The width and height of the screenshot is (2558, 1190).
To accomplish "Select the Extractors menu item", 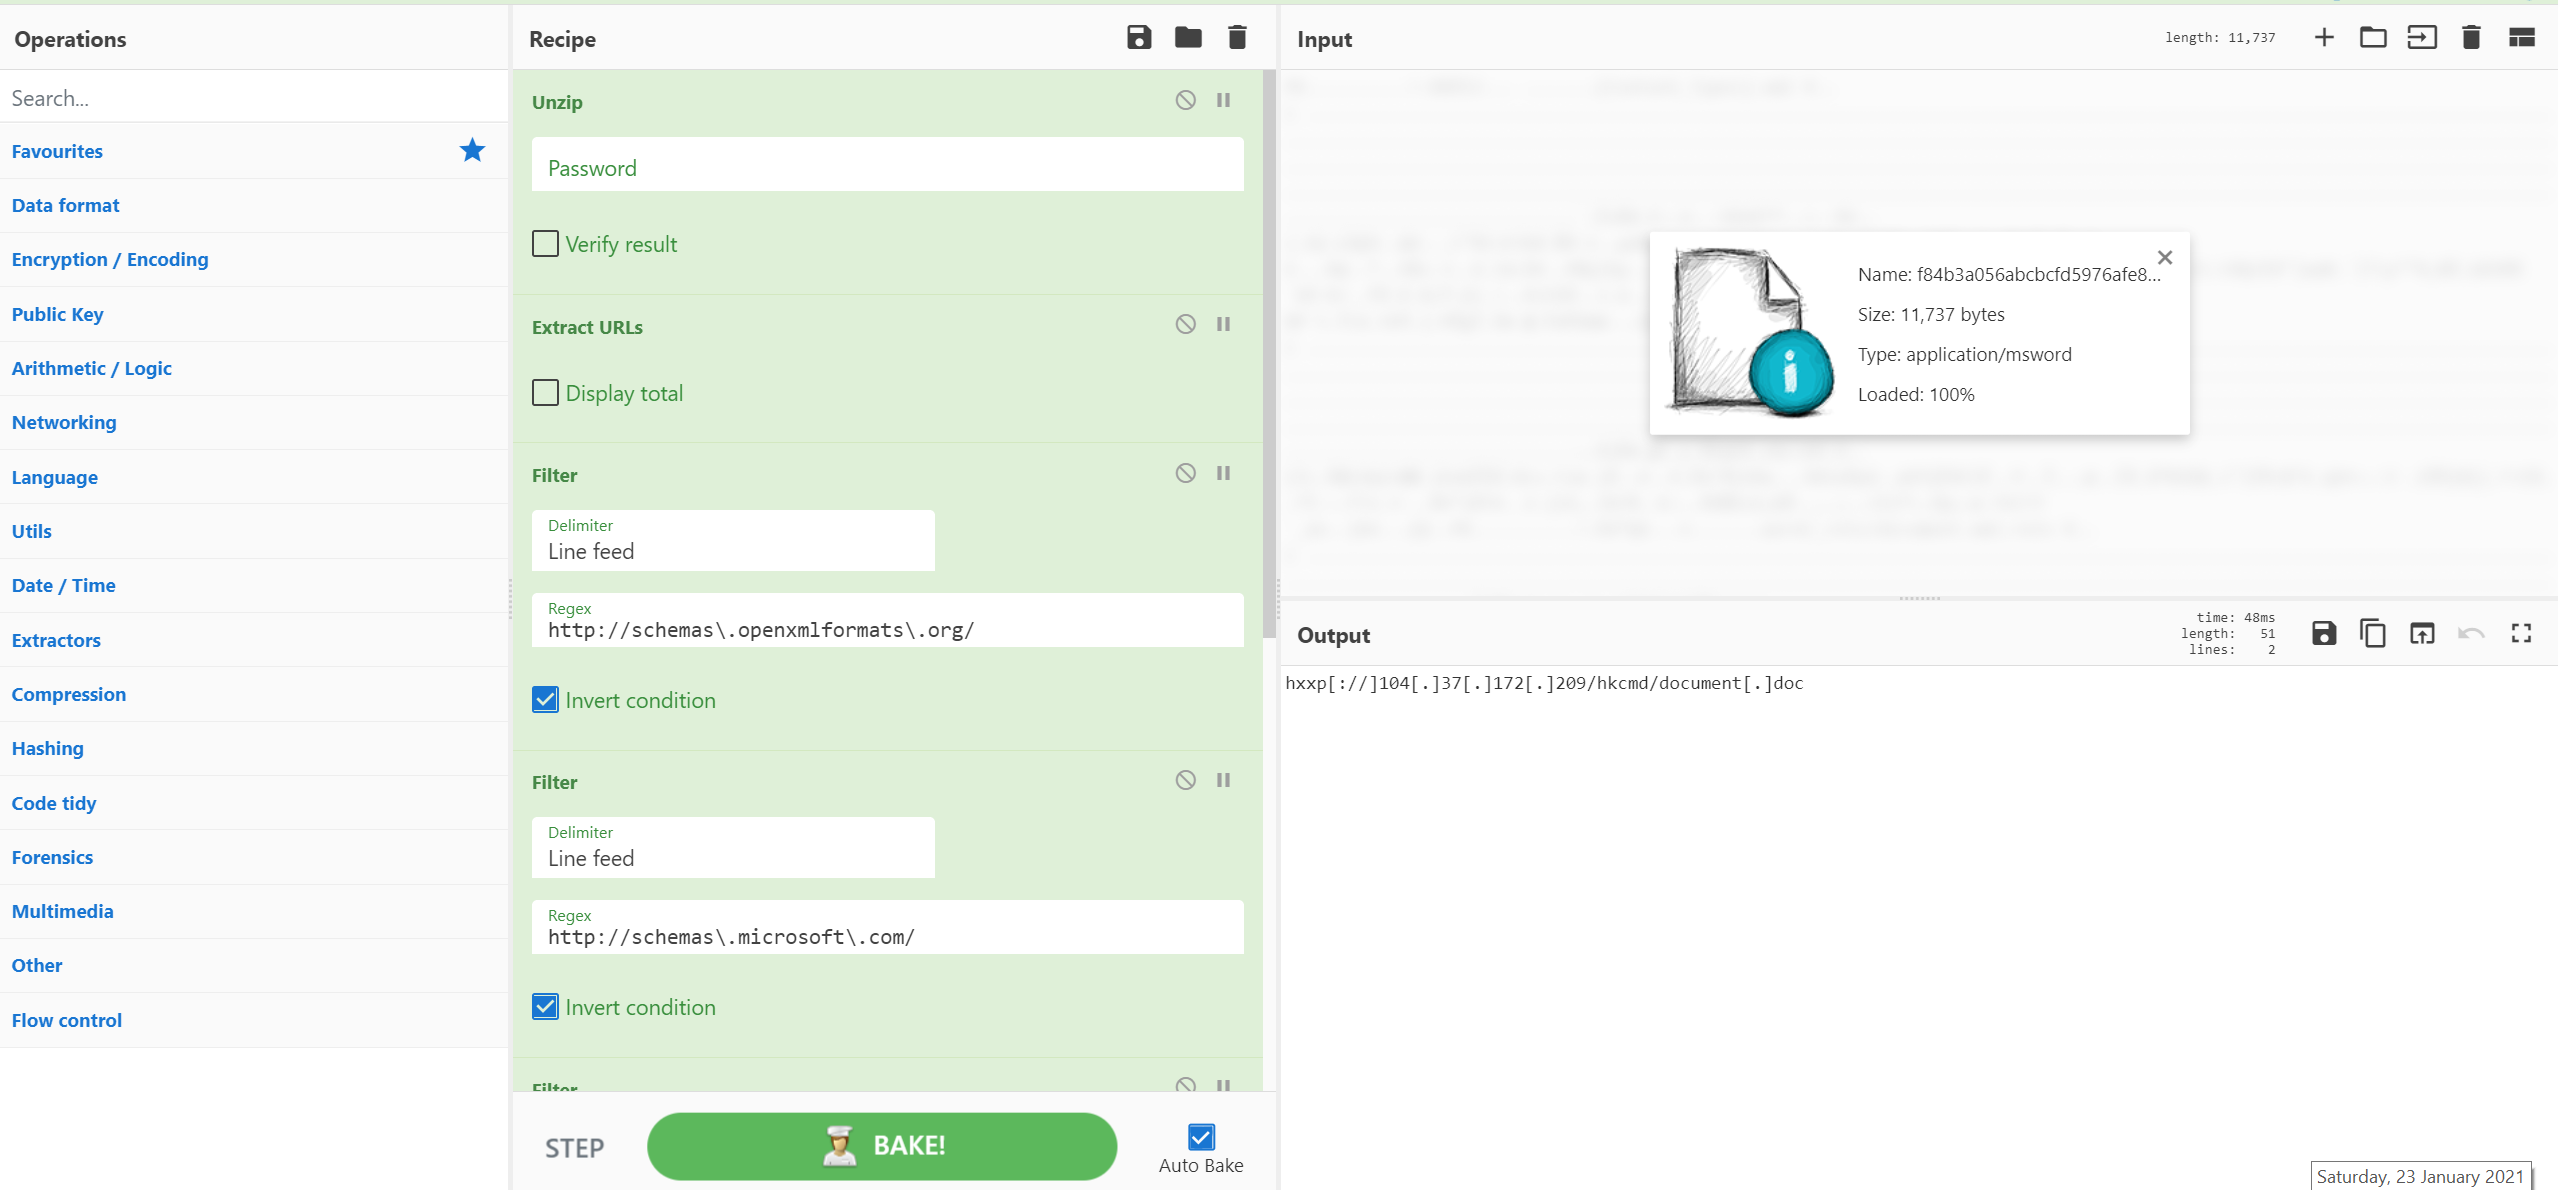I will tap(55, 638).
